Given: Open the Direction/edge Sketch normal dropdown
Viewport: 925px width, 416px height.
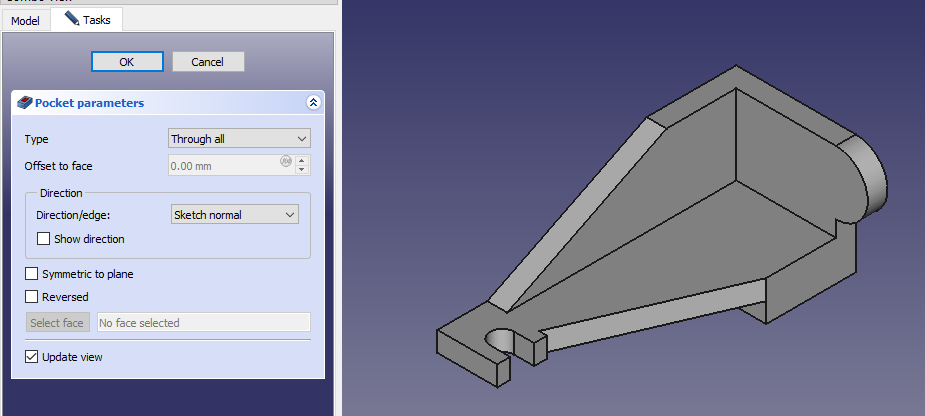Looking at the screenshot, I should coord(234,214).
